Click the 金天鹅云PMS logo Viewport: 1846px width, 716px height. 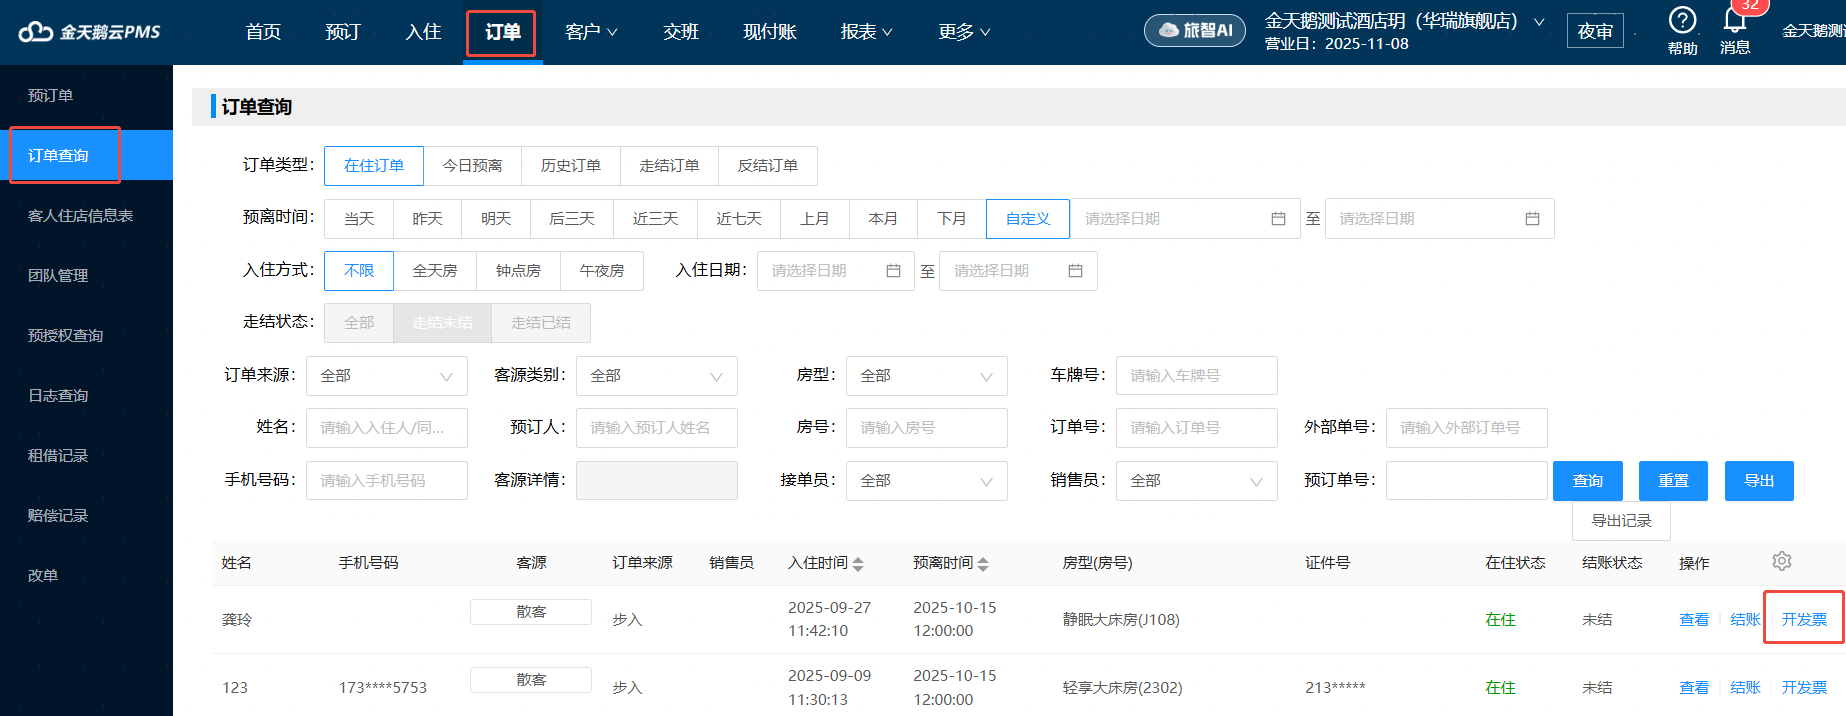click(90, 32)
